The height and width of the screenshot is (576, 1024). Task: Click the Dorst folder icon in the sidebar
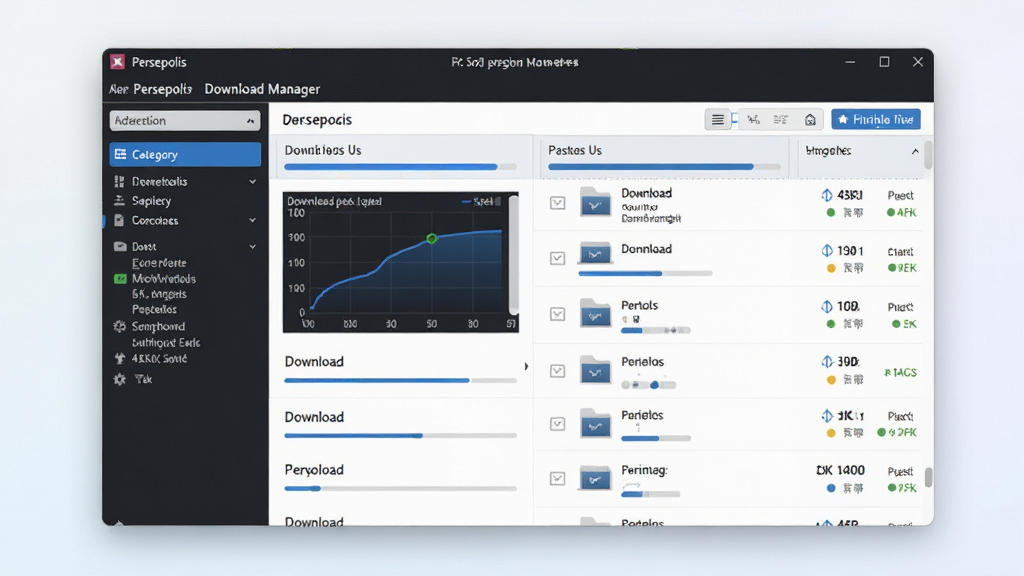tap(120, 247)
